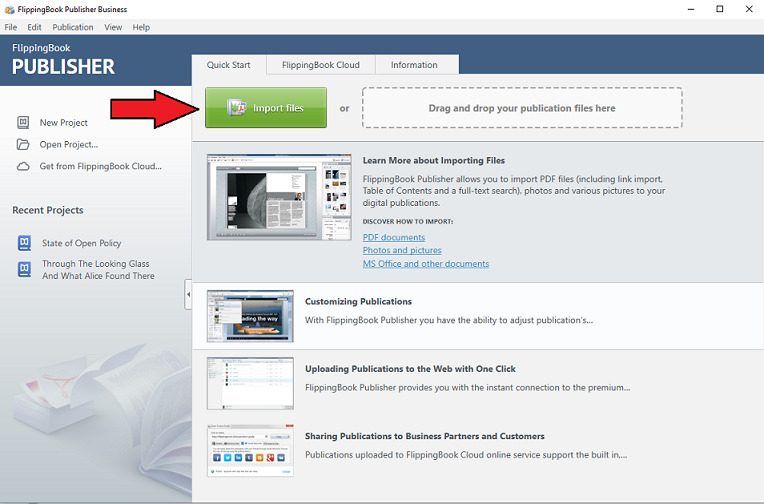Expand Uploading Publications to the Web section

tap(410, 369)
